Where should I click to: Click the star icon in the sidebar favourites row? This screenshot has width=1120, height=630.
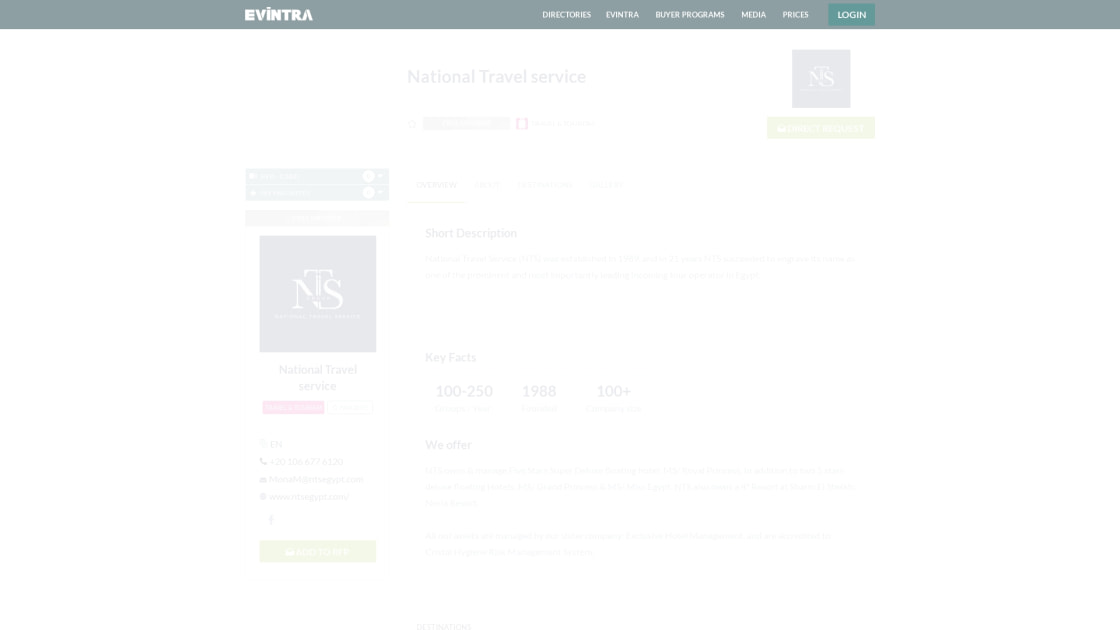tap(253, 192)
